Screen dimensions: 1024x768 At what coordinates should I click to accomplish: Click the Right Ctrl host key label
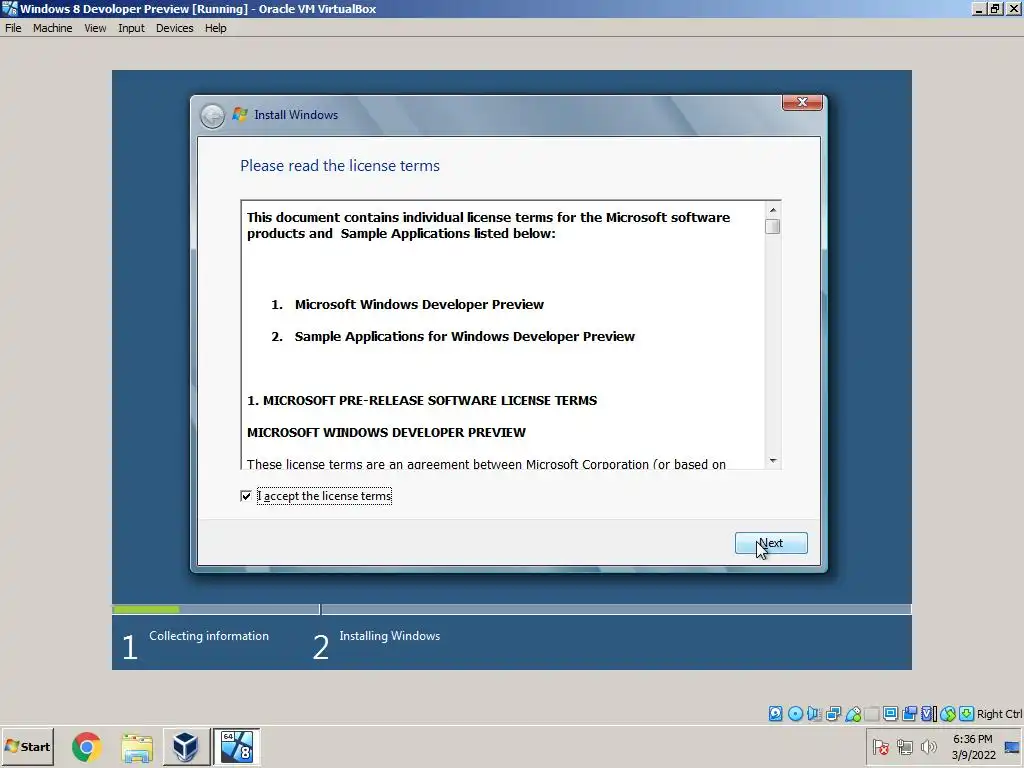point(999,714)
